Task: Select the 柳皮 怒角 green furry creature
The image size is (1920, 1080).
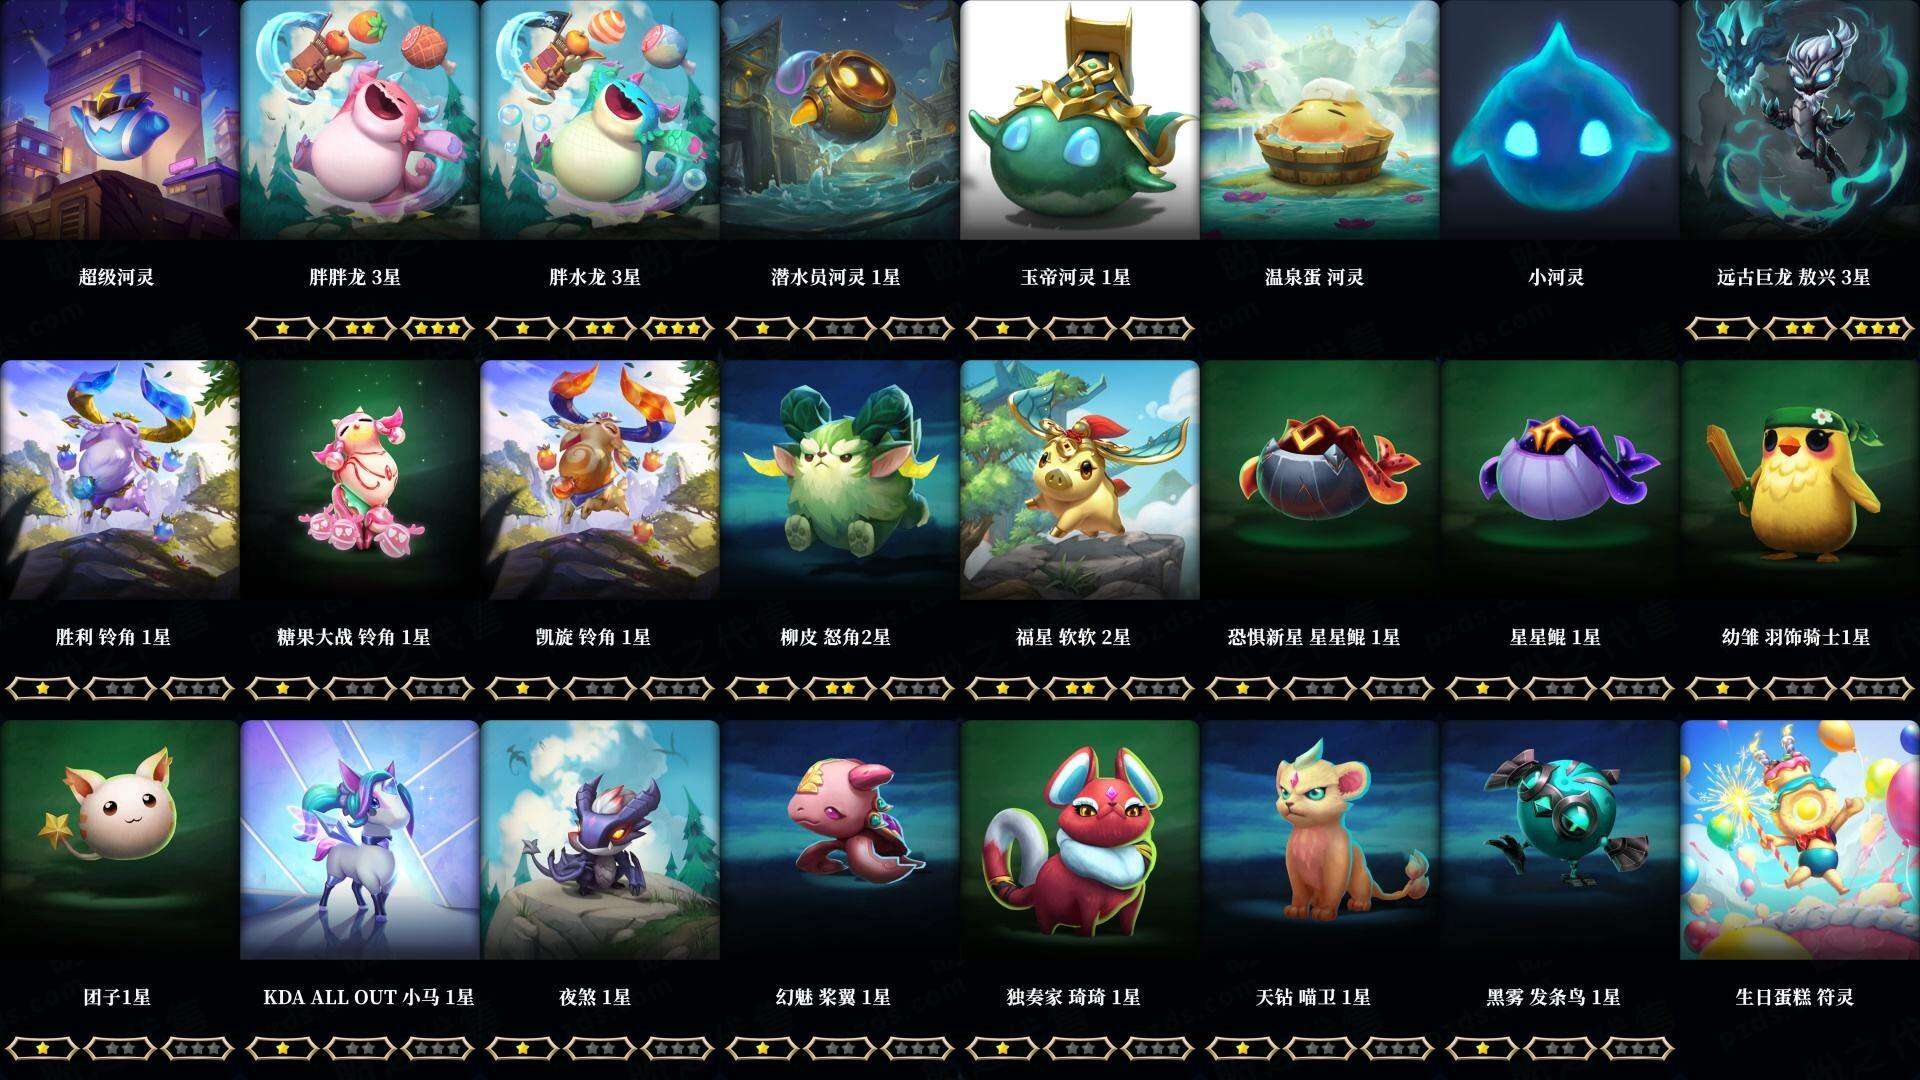Action: 839,480
